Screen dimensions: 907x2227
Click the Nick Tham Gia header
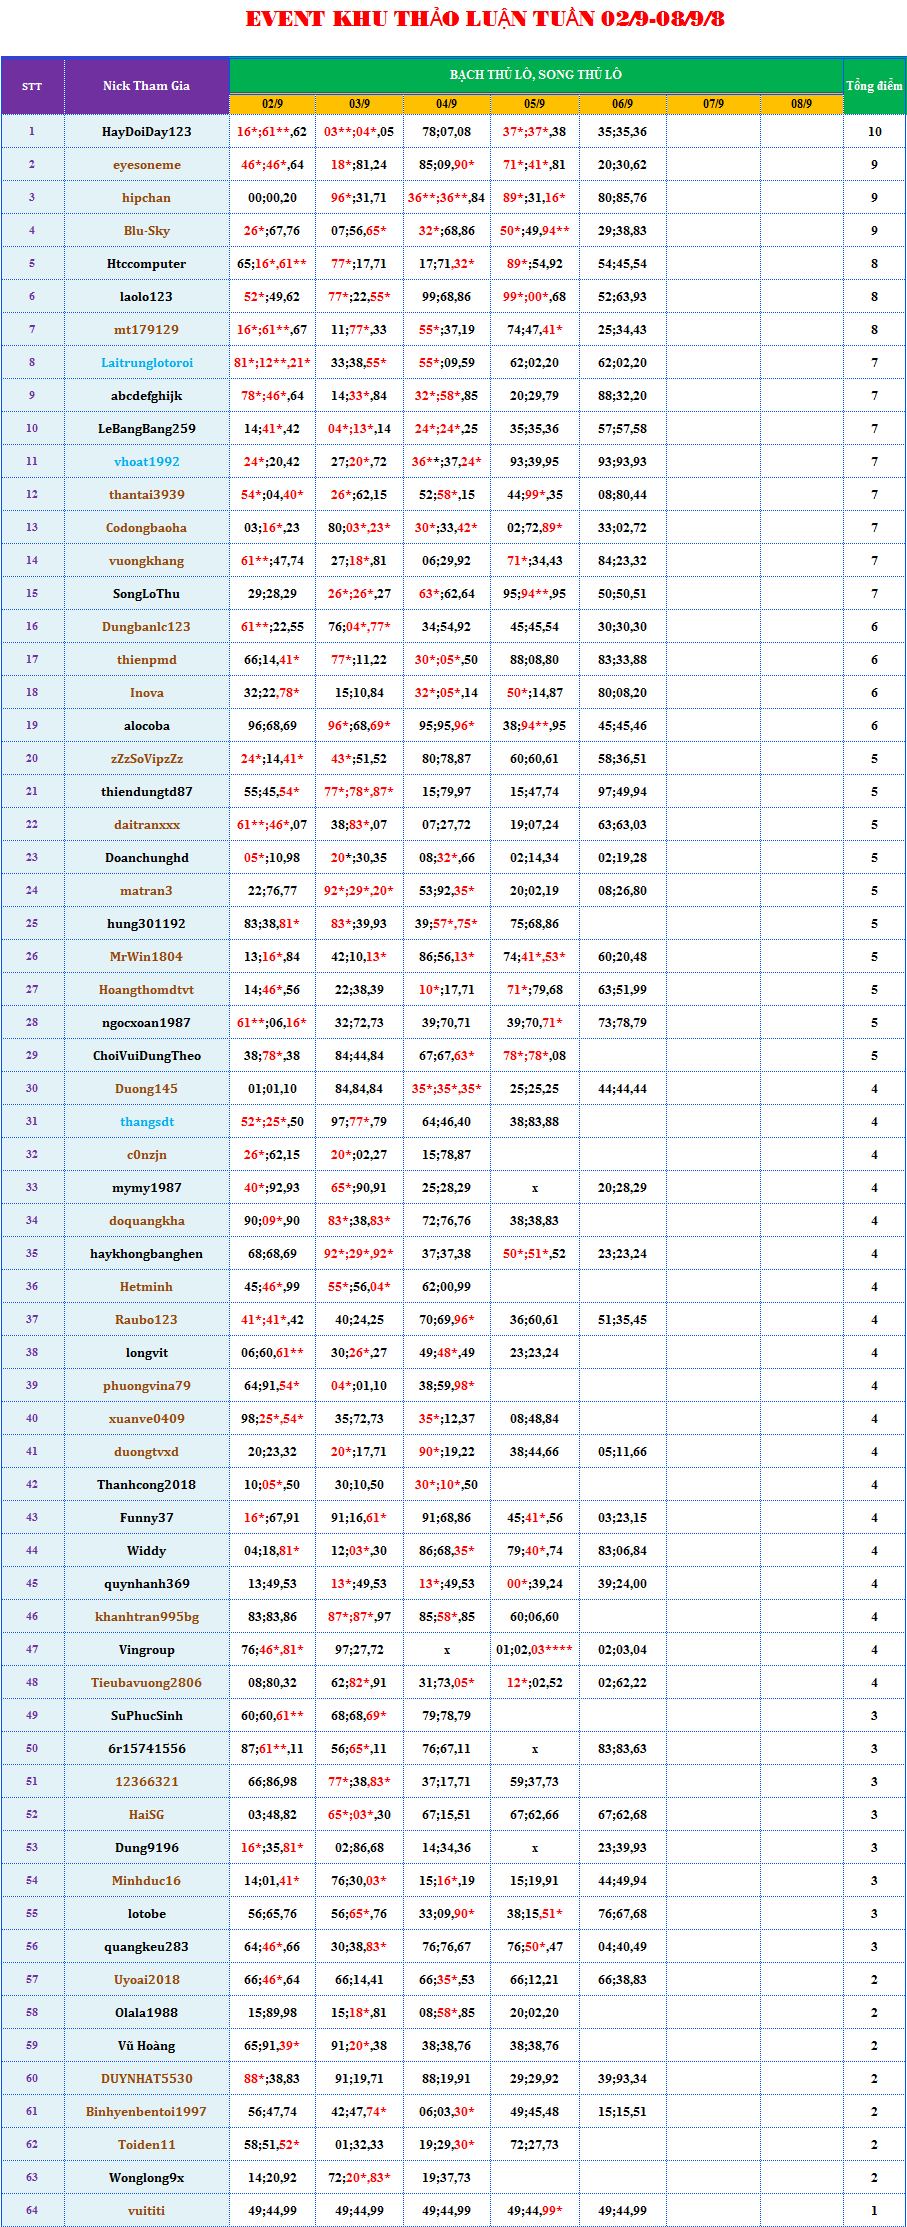point(146,86)
